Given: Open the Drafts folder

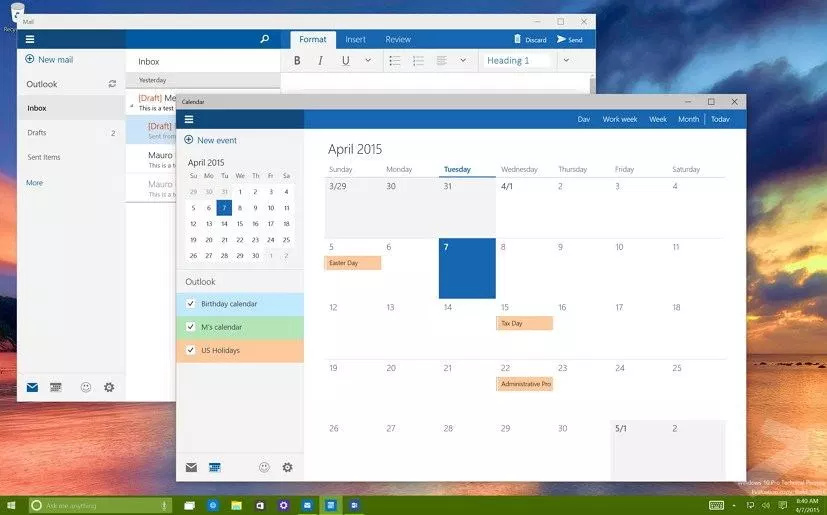Looking at the screenshot, I should [x=71, y=132].
